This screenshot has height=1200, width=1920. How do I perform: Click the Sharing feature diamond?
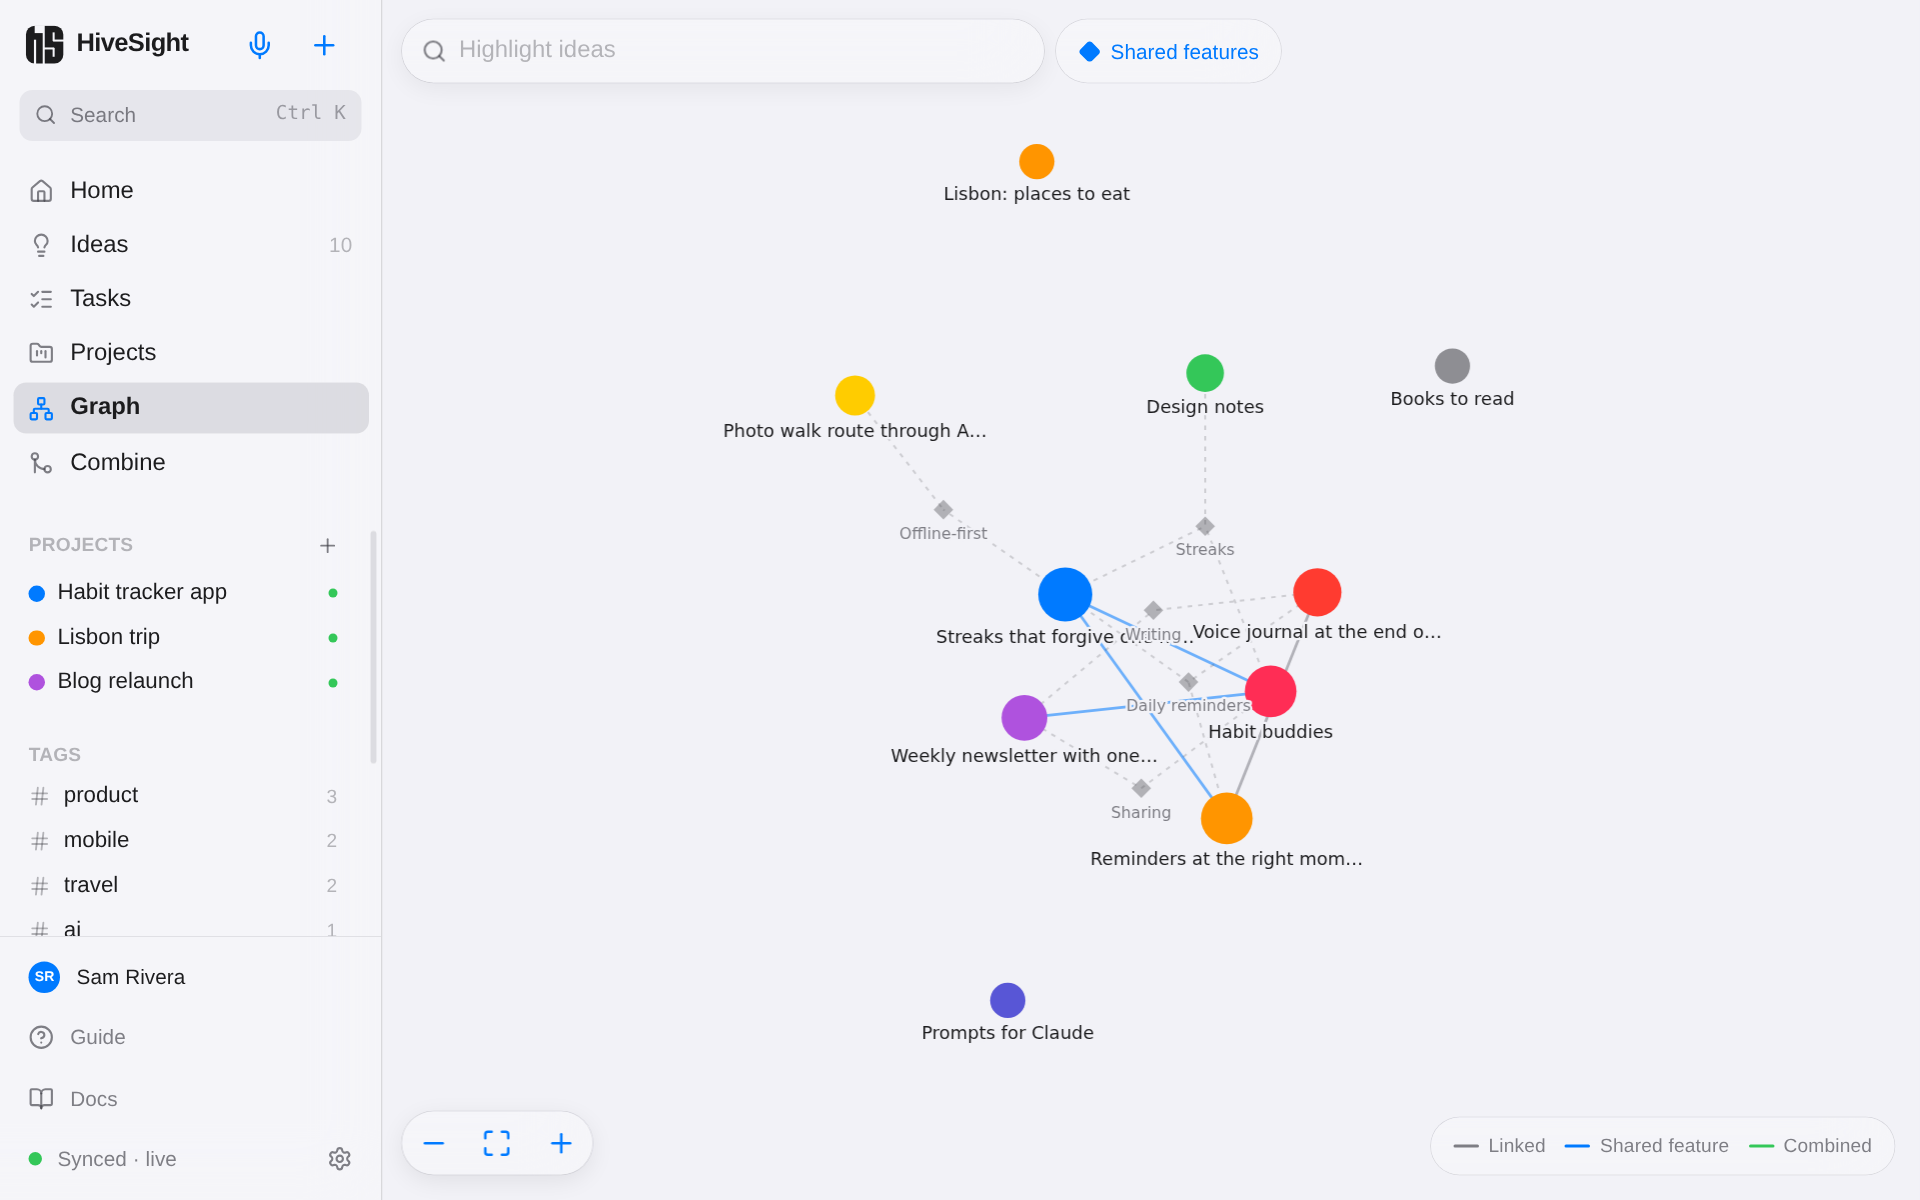coord(1141,788)
